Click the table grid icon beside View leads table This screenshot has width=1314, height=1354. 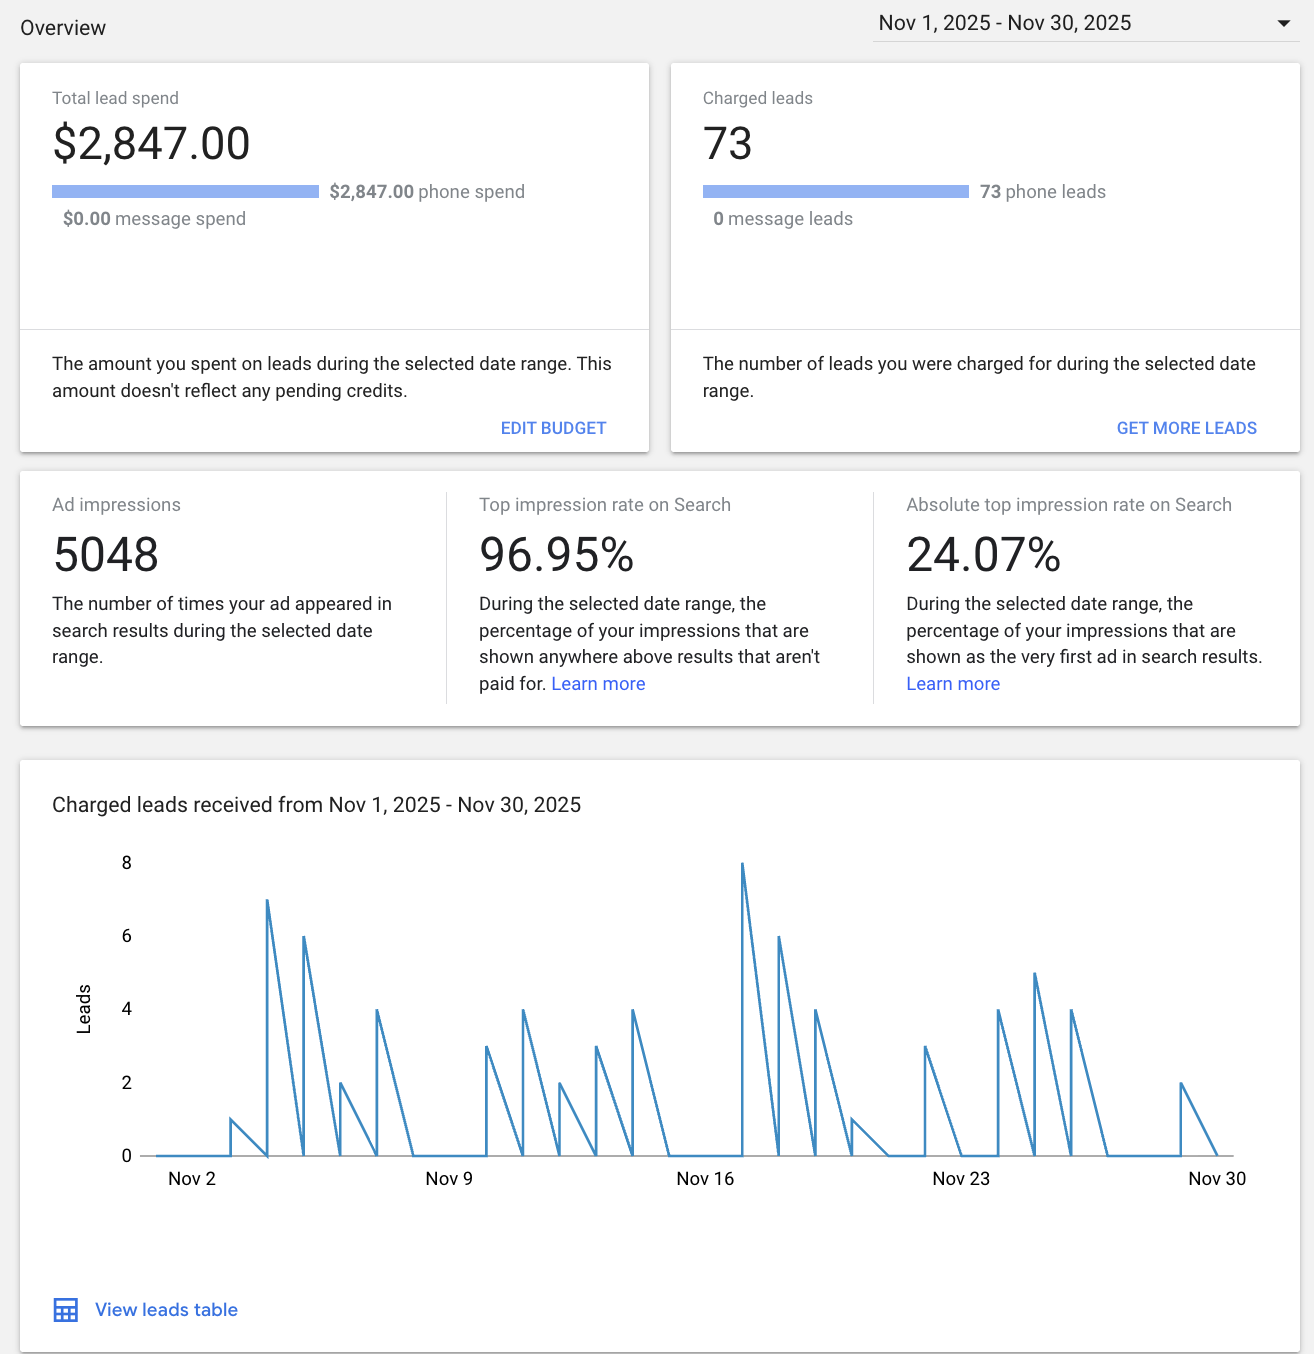point(66,1310)
